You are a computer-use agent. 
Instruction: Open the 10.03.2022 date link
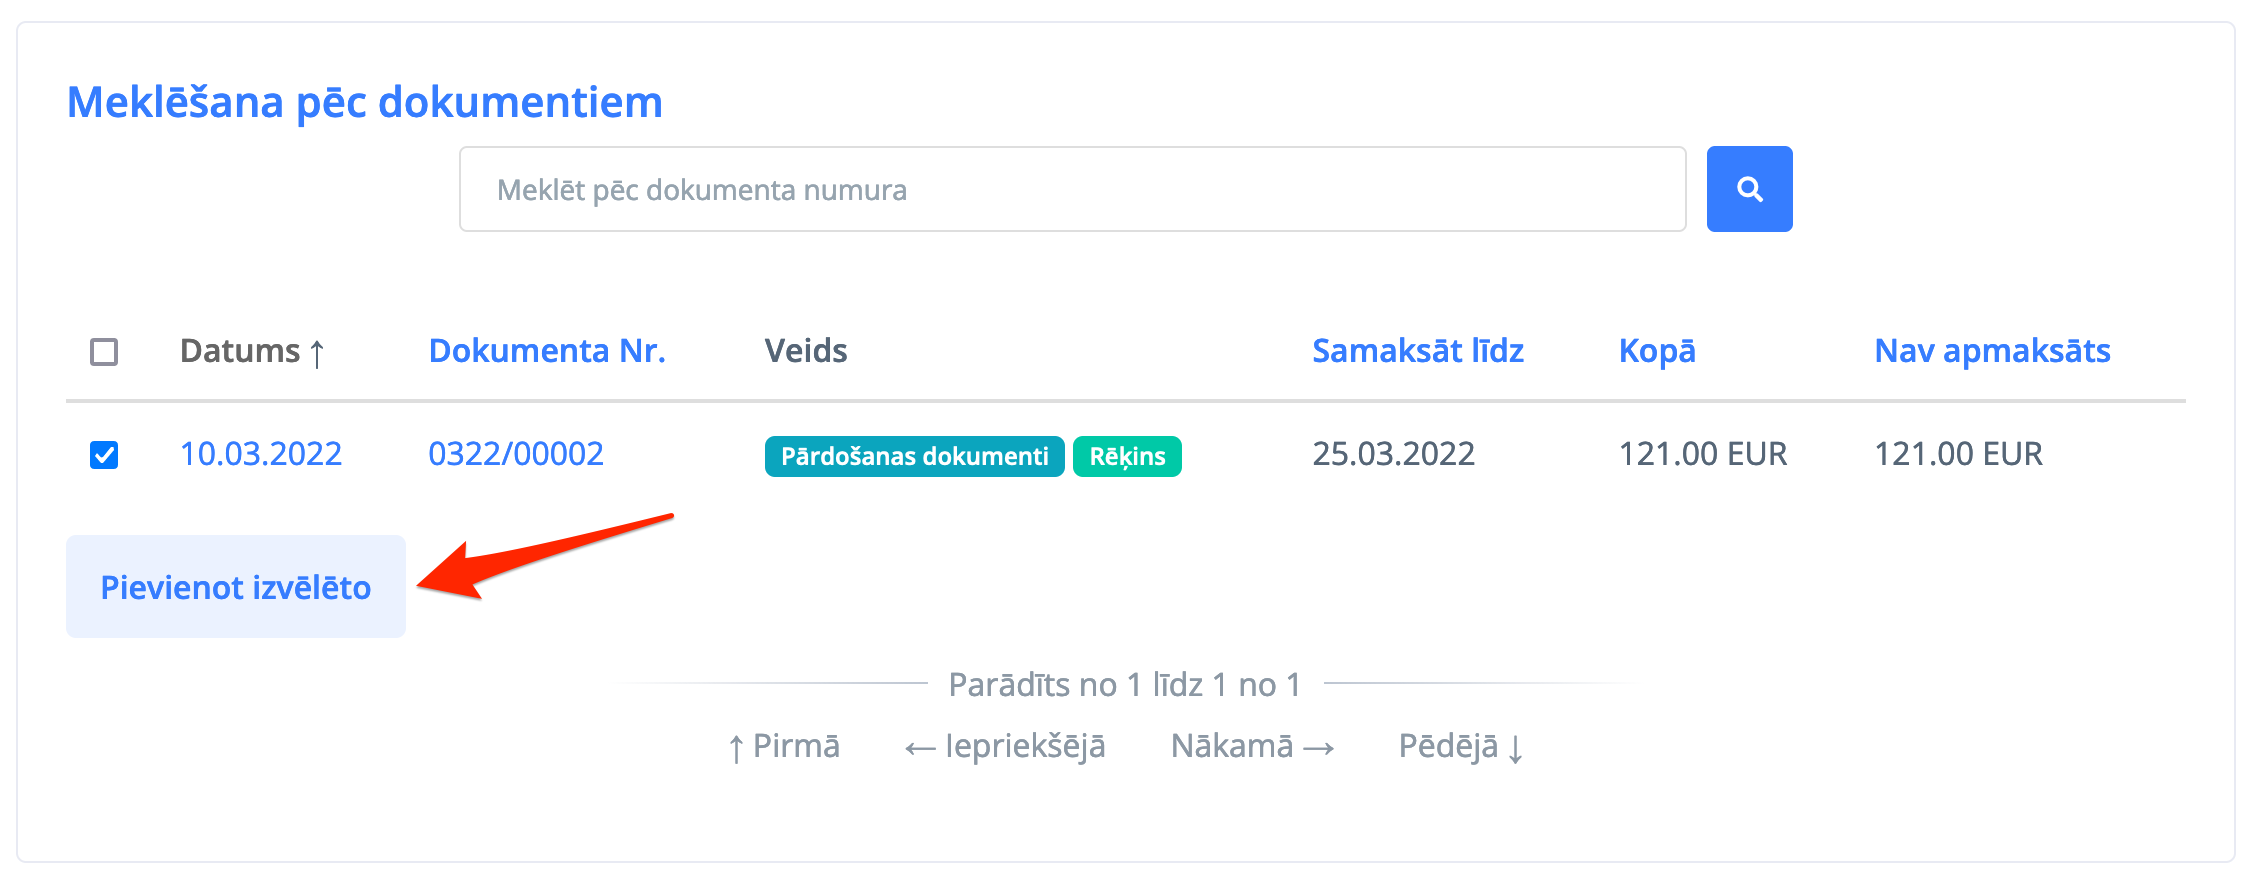pyautogui.click(x=261, y=454)
